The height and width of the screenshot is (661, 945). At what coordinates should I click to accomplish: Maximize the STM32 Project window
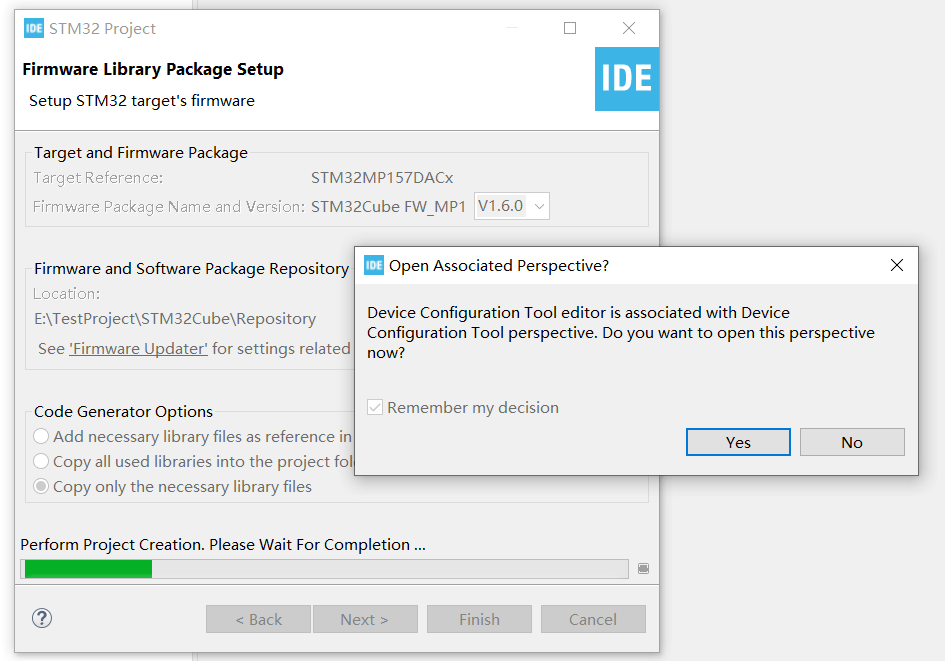click(570, 28)
